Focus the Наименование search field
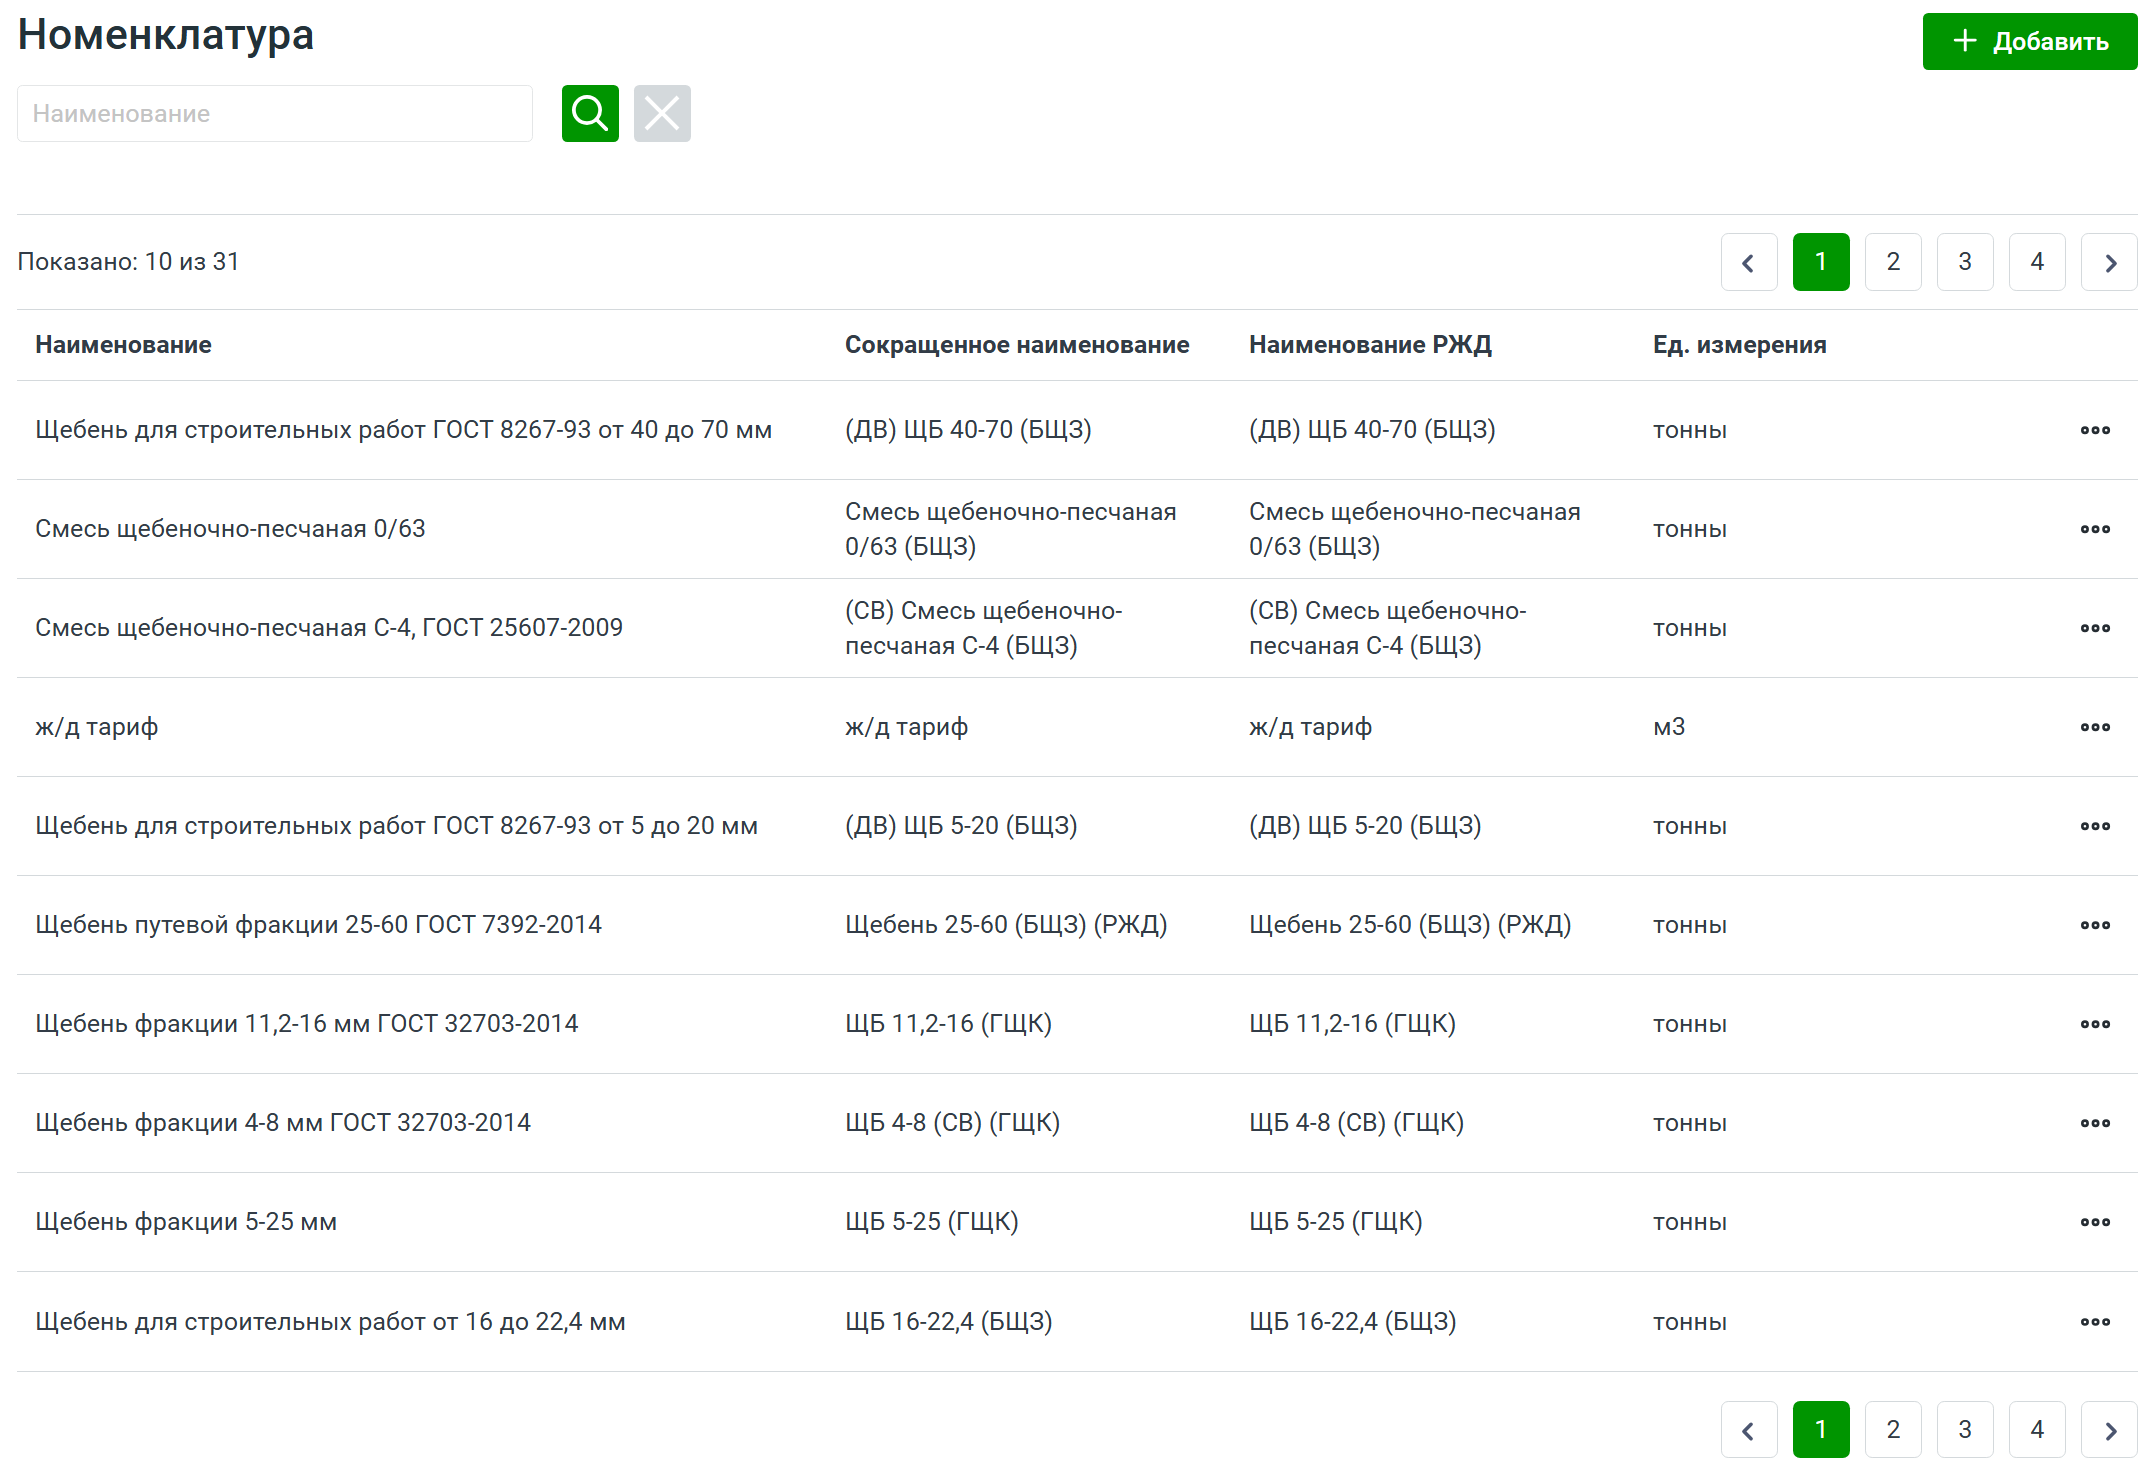The image size is (2148, 1484). 275,113
